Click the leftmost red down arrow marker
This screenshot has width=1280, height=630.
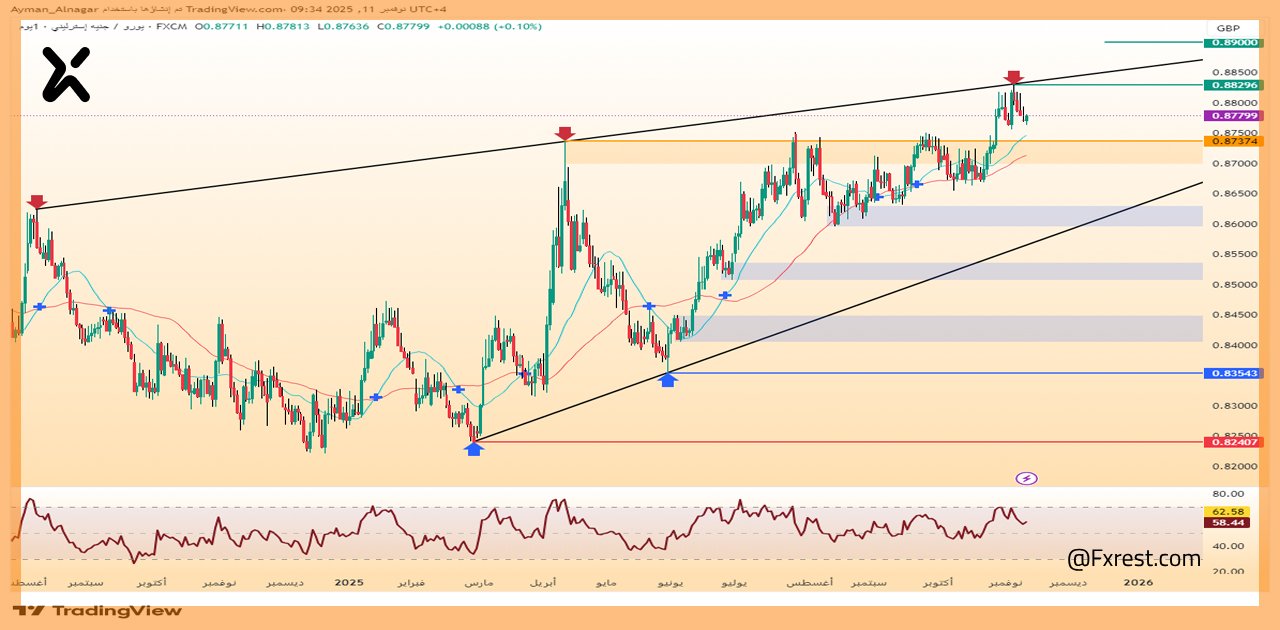pyautogui.click(x=37, y=202)
